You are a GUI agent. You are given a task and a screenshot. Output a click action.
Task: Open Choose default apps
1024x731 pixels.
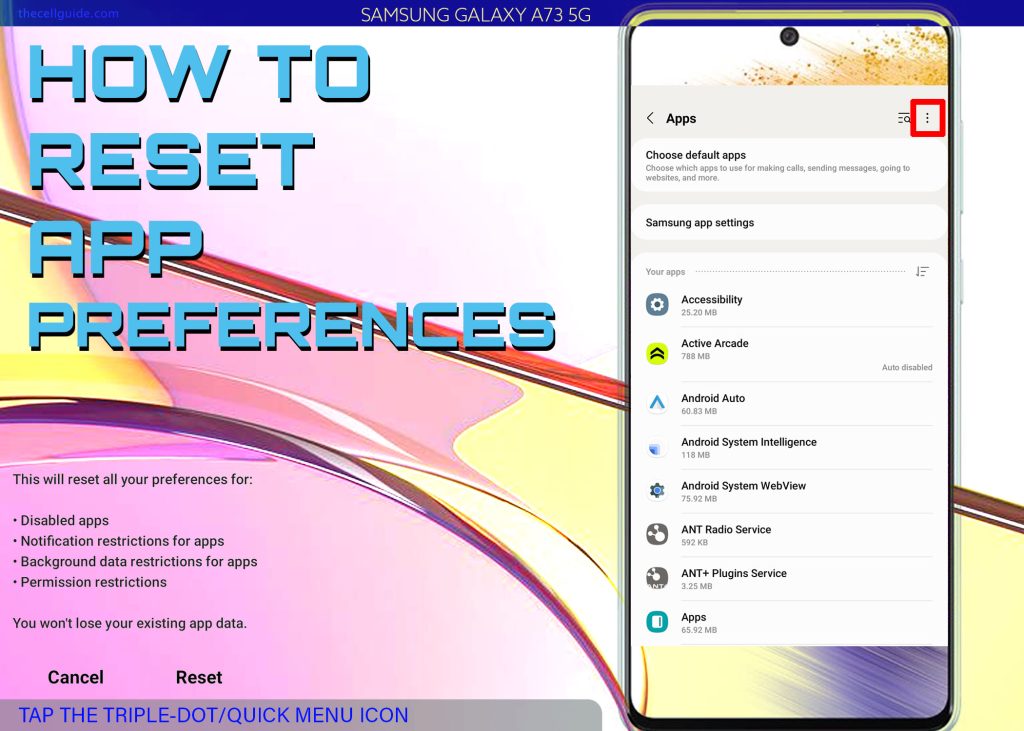click(789, 165)
